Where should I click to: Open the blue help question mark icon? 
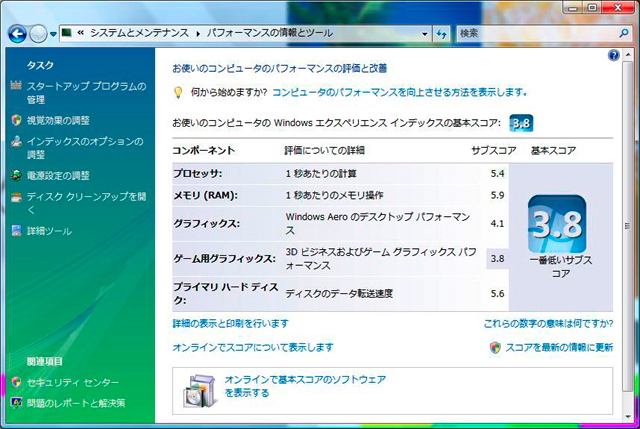(x=613, y=55)
